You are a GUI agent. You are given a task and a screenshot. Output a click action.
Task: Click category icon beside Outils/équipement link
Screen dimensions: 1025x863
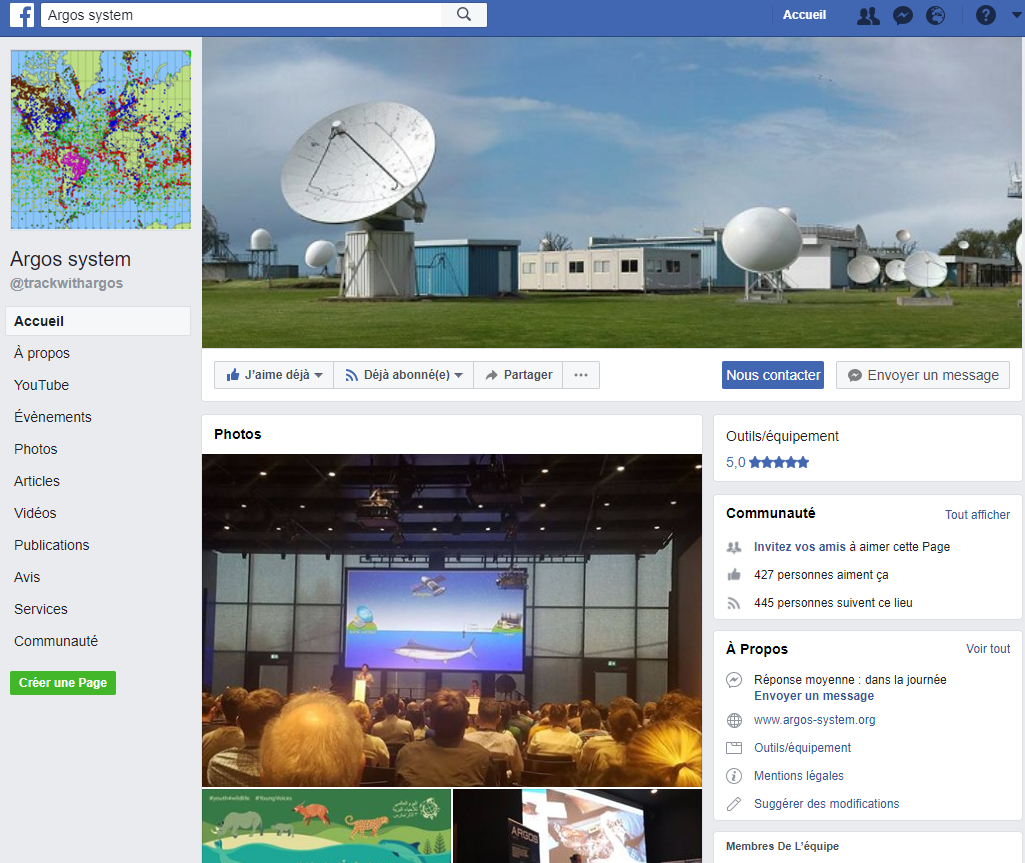(734, 748)
